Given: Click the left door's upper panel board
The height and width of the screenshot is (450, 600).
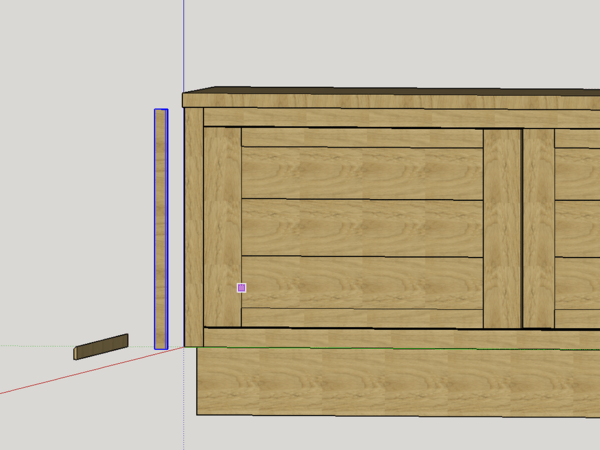Looking at the screenshot, I should (x=362, y=173).
